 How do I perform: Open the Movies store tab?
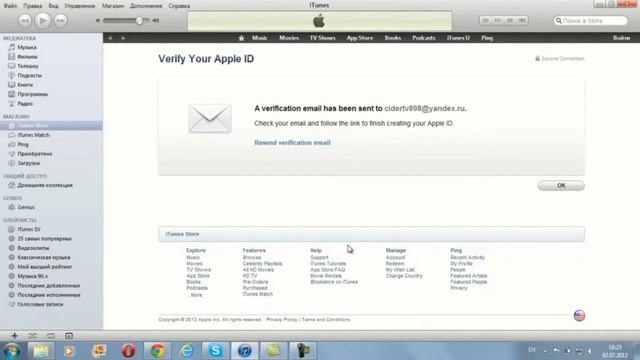tap(289, 38)
